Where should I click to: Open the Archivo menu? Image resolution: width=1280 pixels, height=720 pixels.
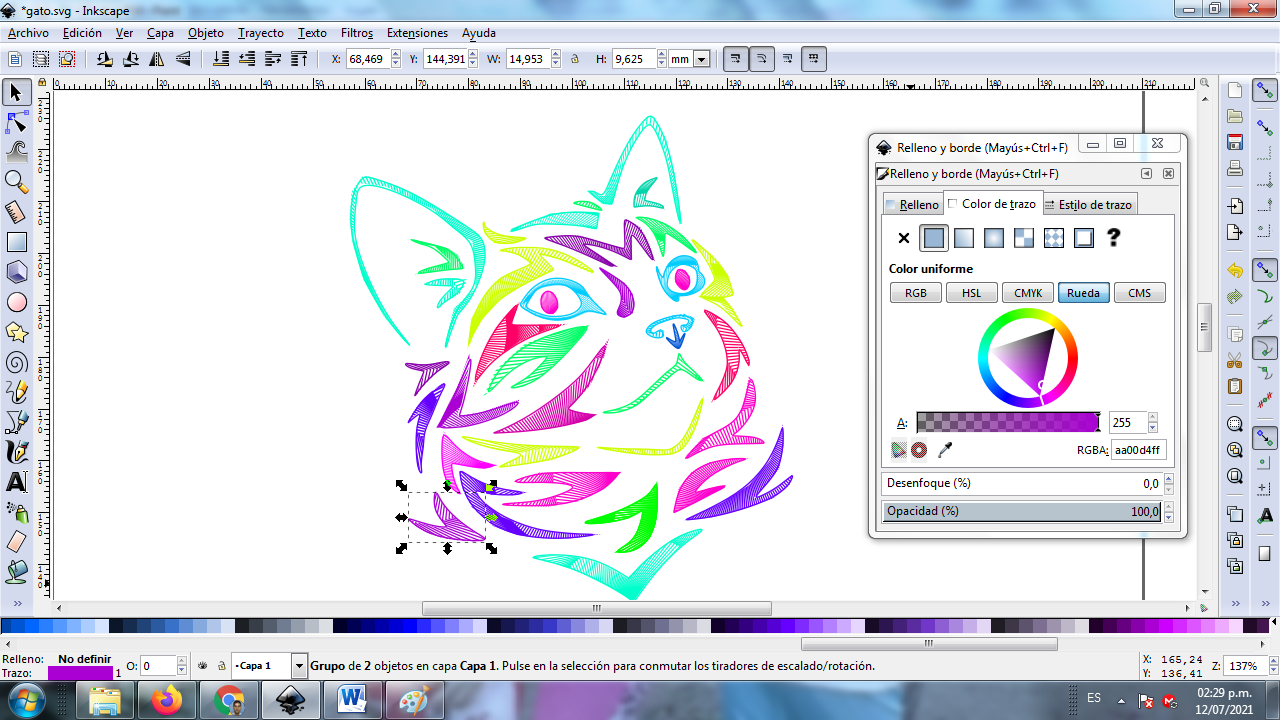[x=28, y=33]
